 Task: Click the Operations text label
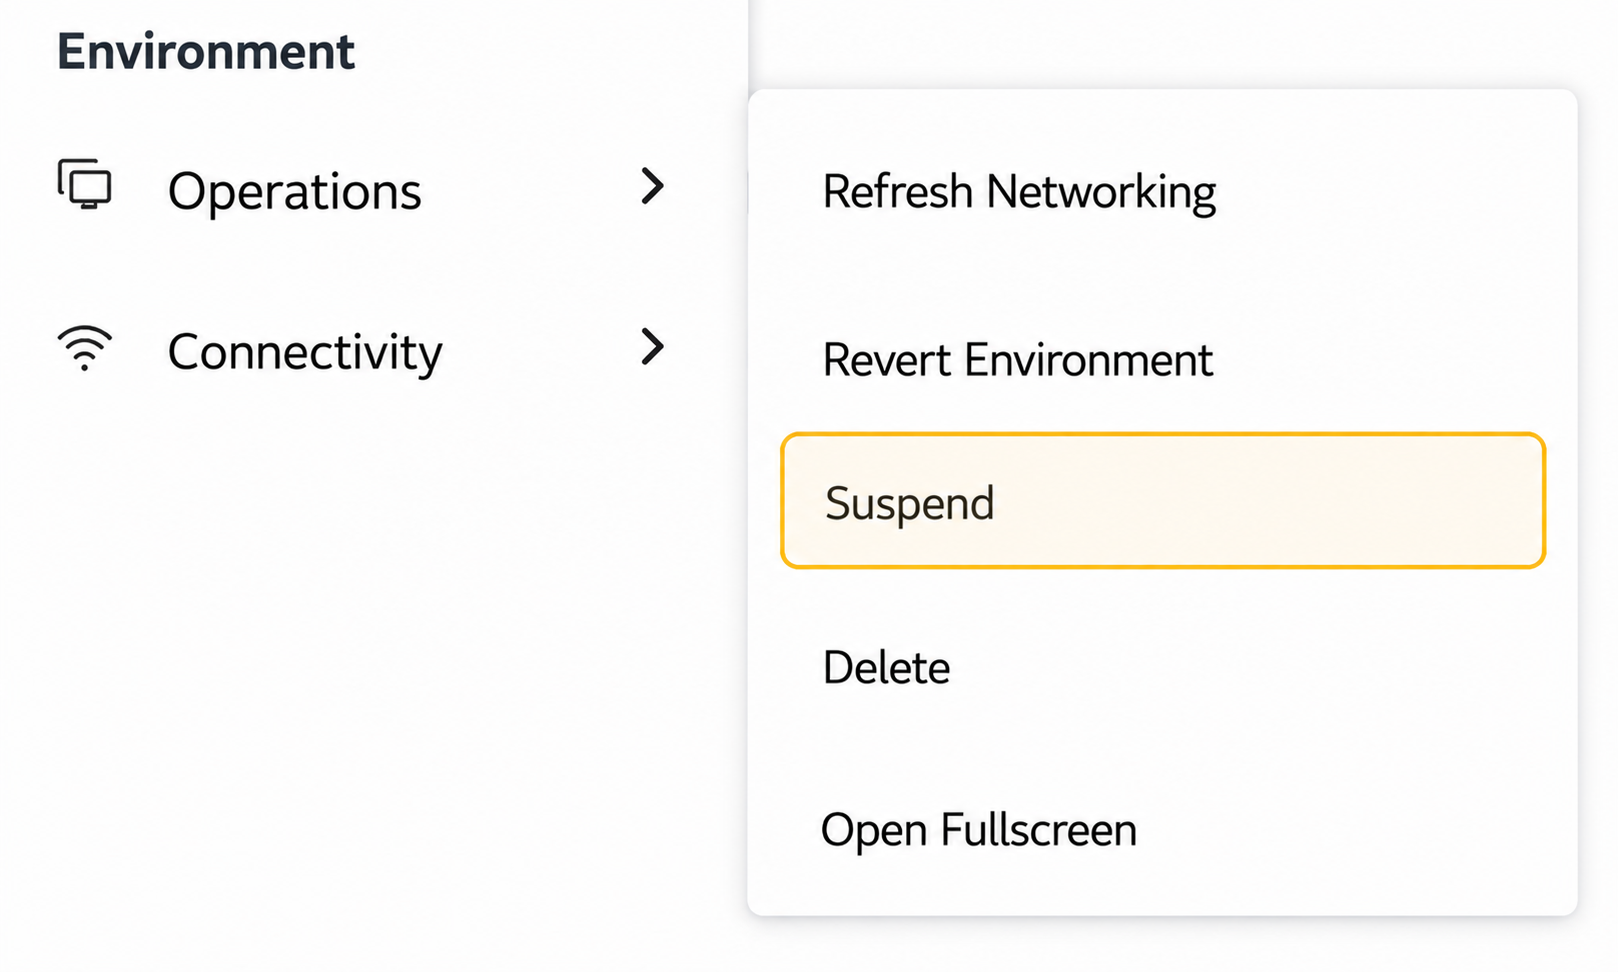(x=295, y=191)
